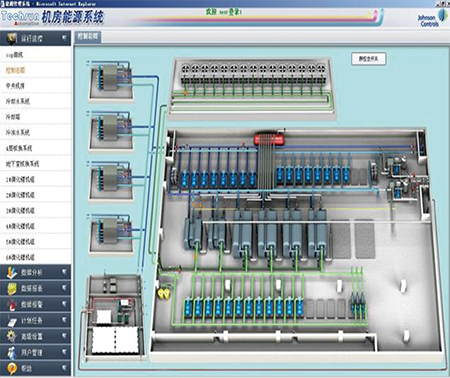
Task: Select the red tank in the diagram
Action: tap(269, 139)
